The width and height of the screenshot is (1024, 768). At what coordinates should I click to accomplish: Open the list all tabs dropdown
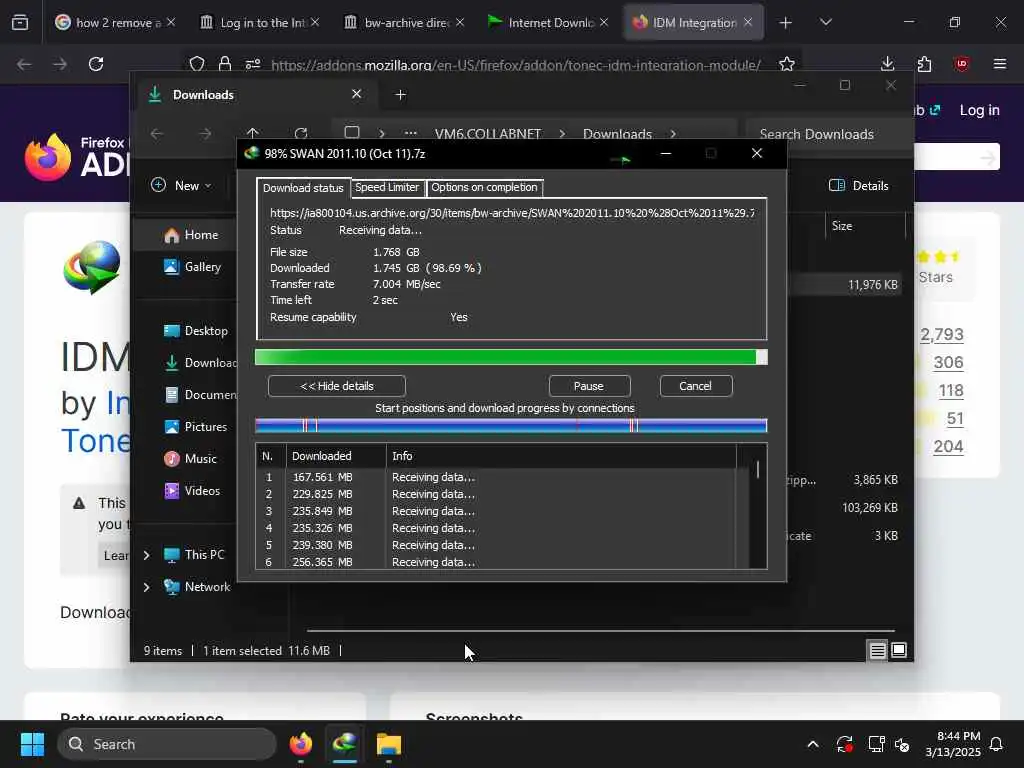[x=826, y=23]
